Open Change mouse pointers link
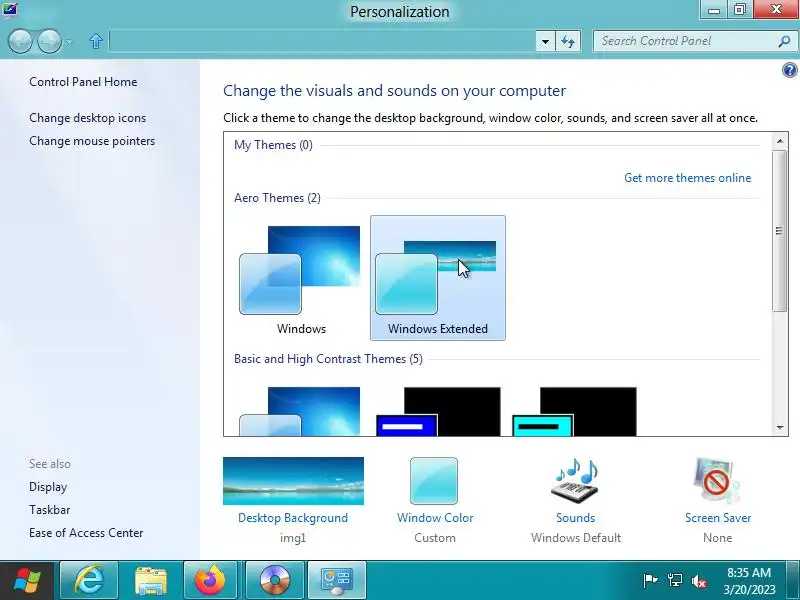 coord(92,141)
